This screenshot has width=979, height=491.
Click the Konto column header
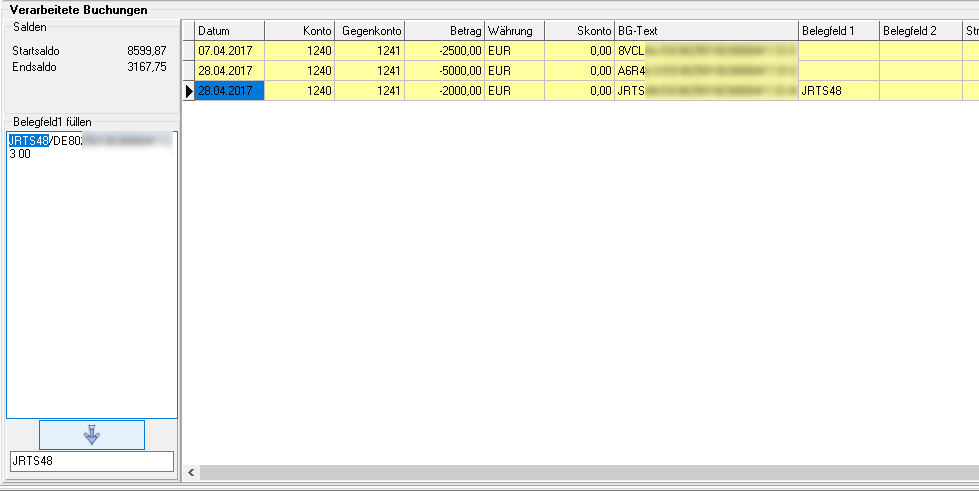299,31
